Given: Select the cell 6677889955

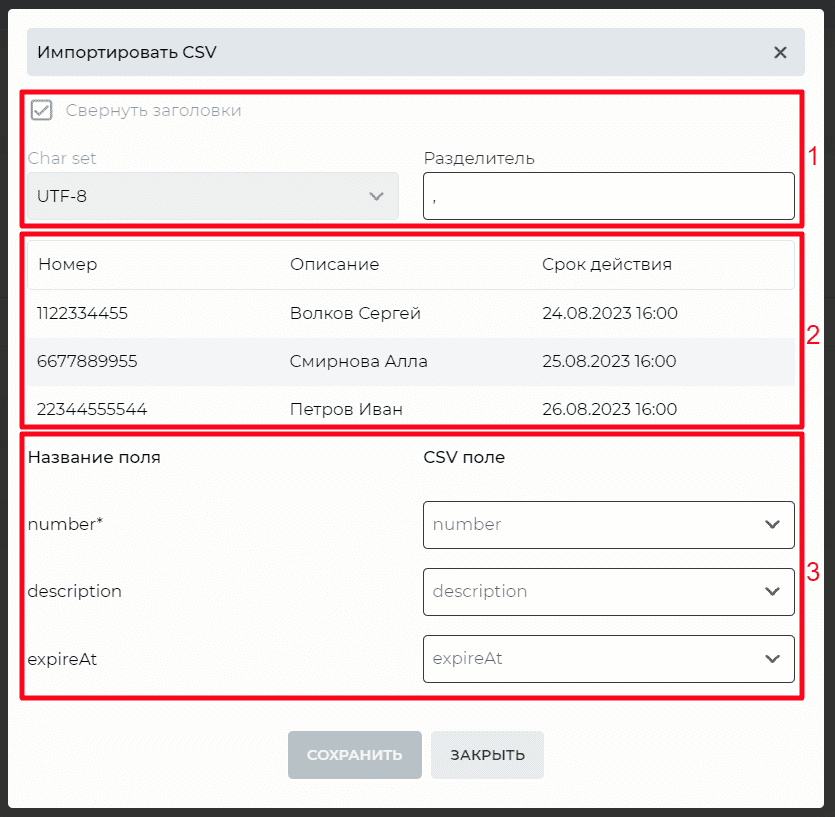Looking at the screenshot, I should 87,361.
